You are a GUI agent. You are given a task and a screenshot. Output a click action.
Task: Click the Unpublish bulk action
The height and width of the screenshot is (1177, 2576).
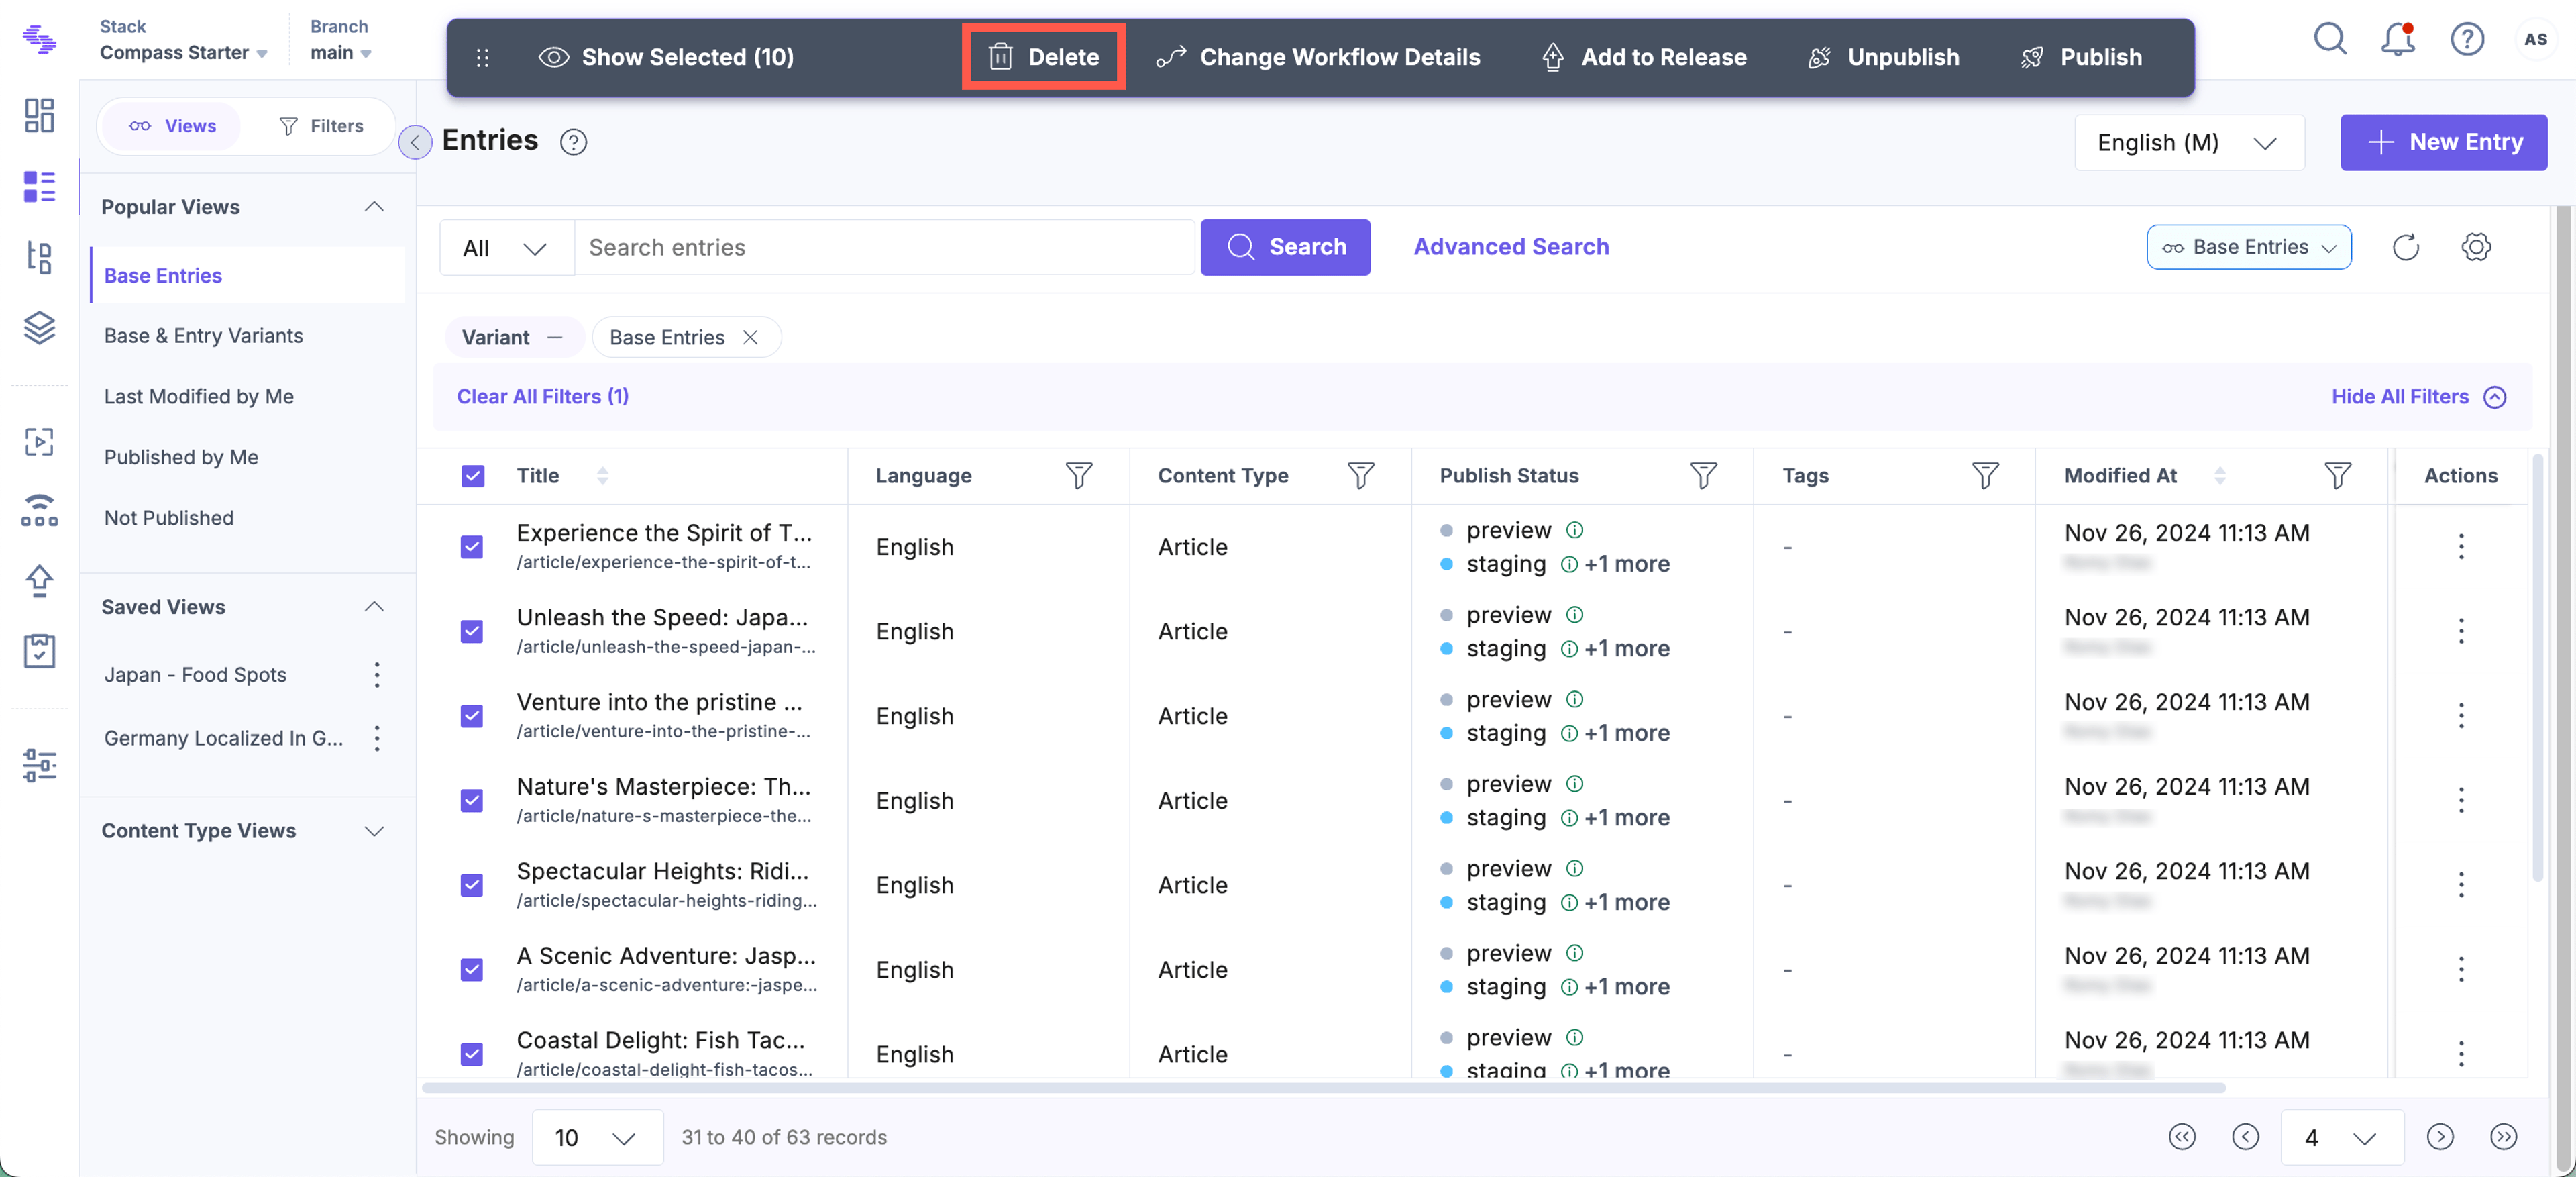(1883, 57)
